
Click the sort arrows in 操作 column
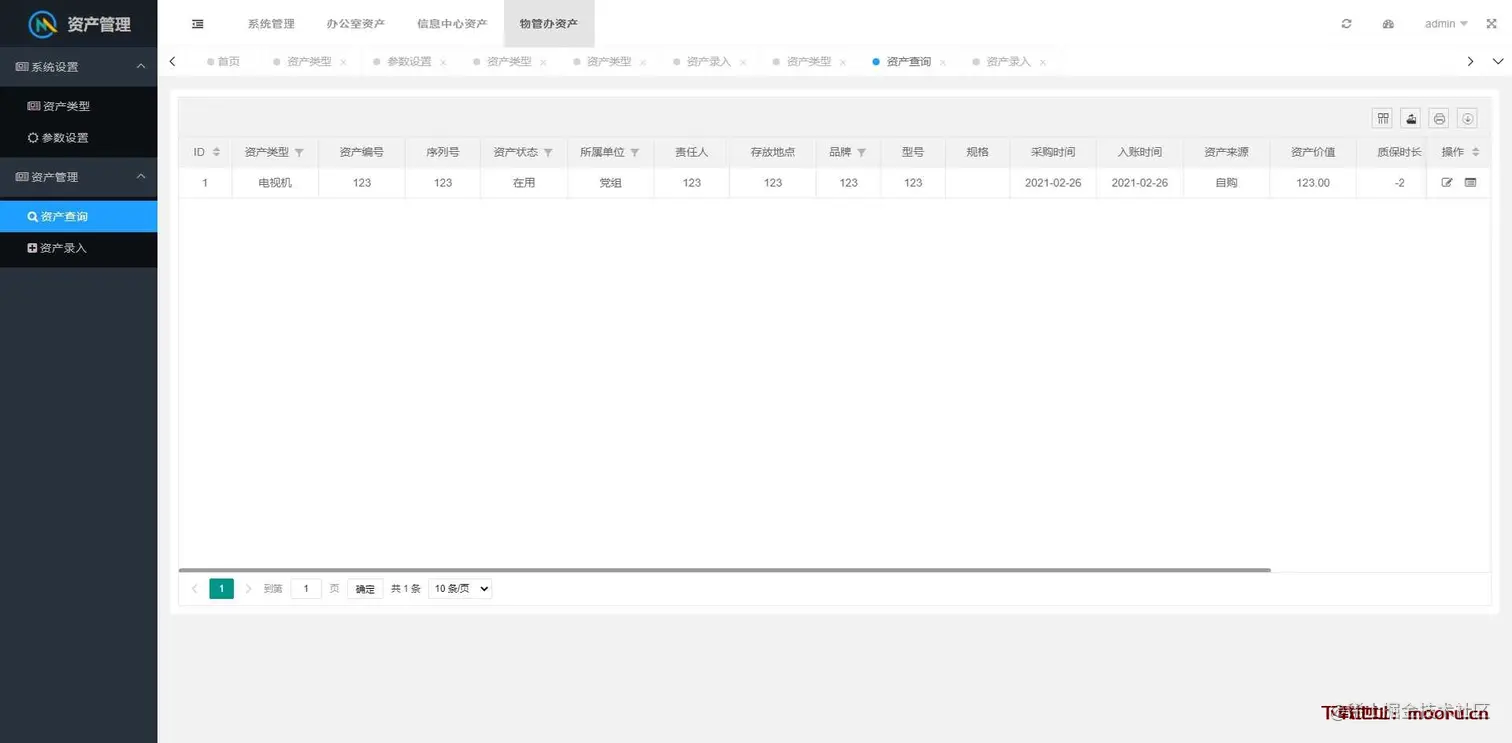click(x=1475, y=152)
